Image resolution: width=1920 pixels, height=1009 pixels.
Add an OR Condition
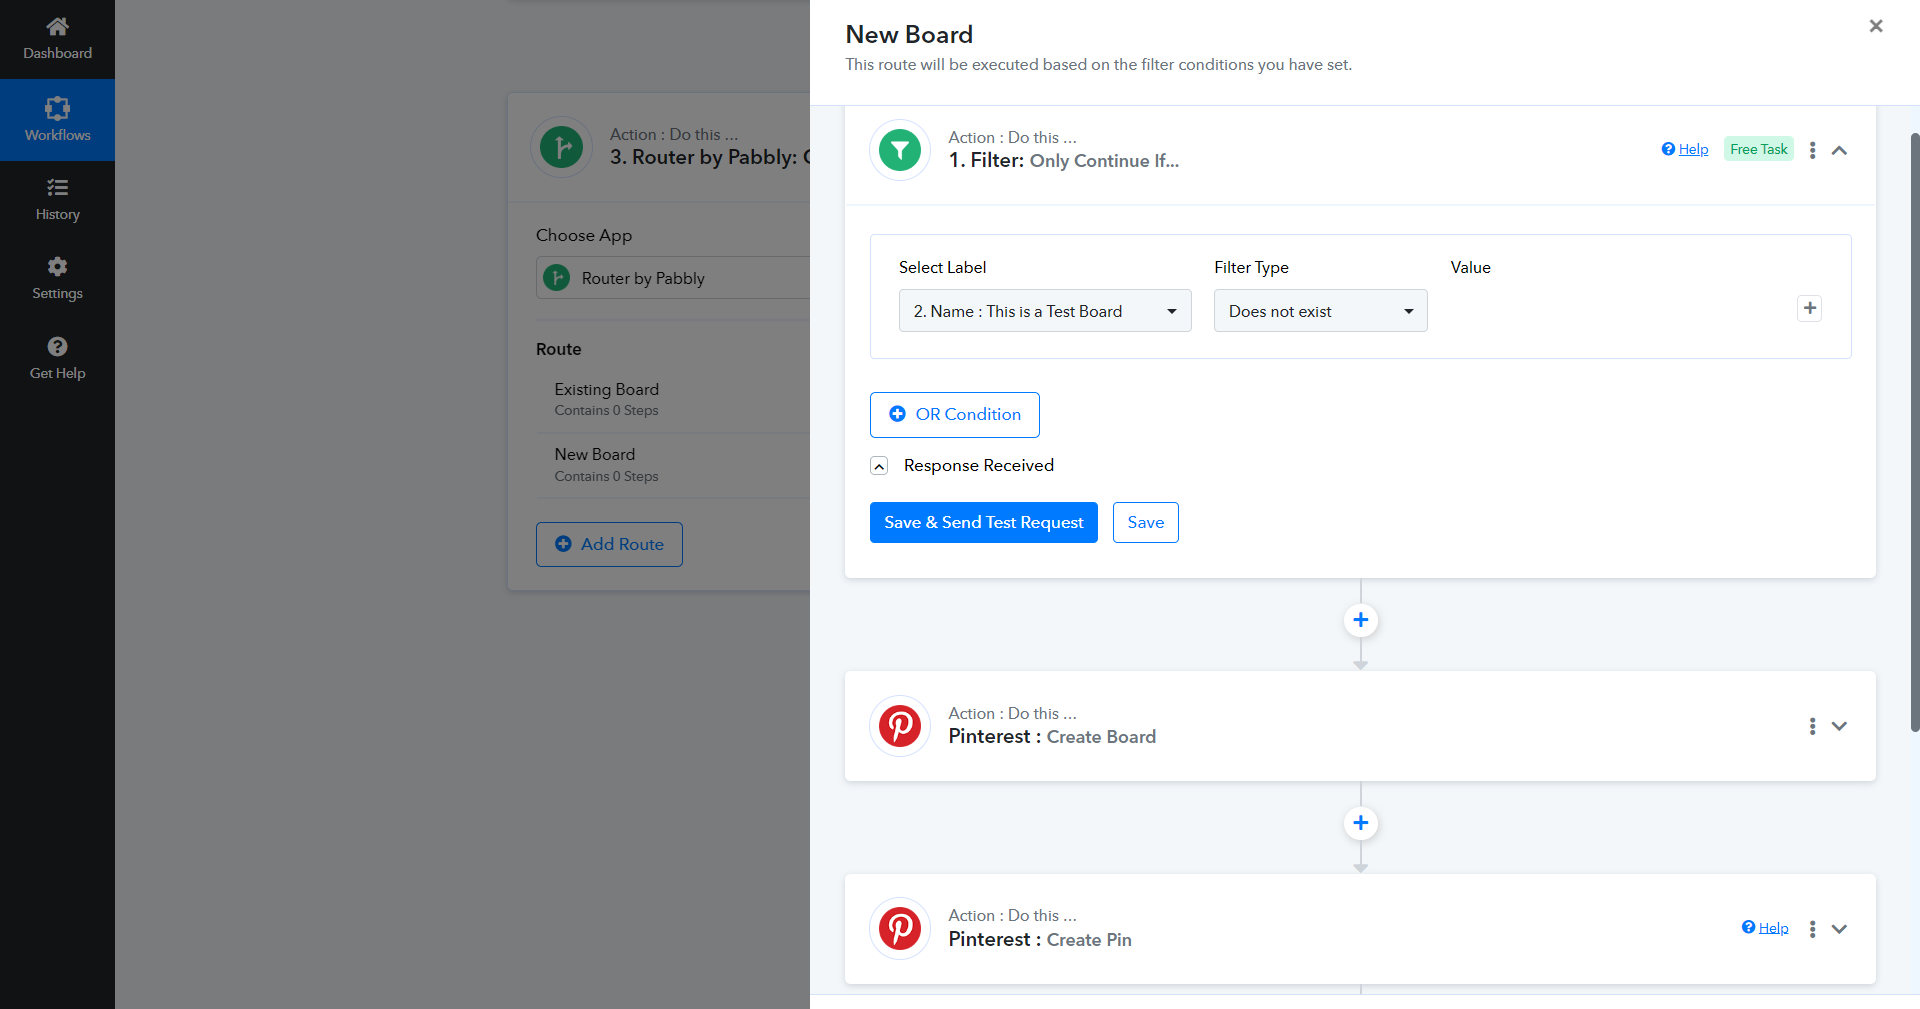click(x=954, y=414)
